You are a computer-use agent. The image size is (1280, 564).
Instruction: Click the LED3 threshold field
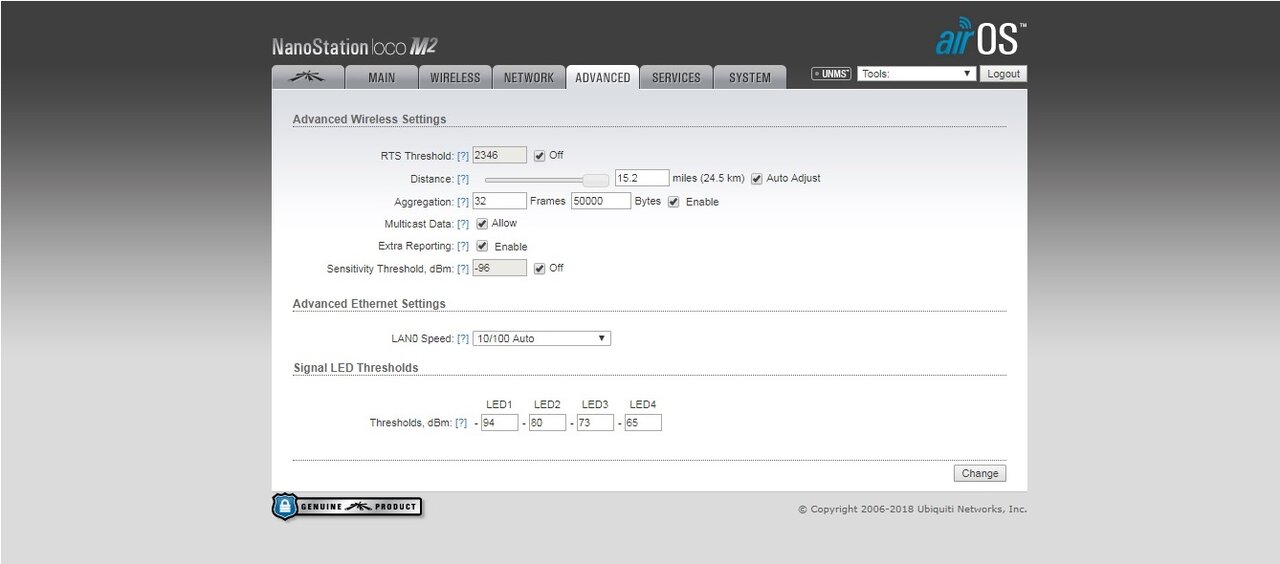pyautogui.click(x=595, y=423)
